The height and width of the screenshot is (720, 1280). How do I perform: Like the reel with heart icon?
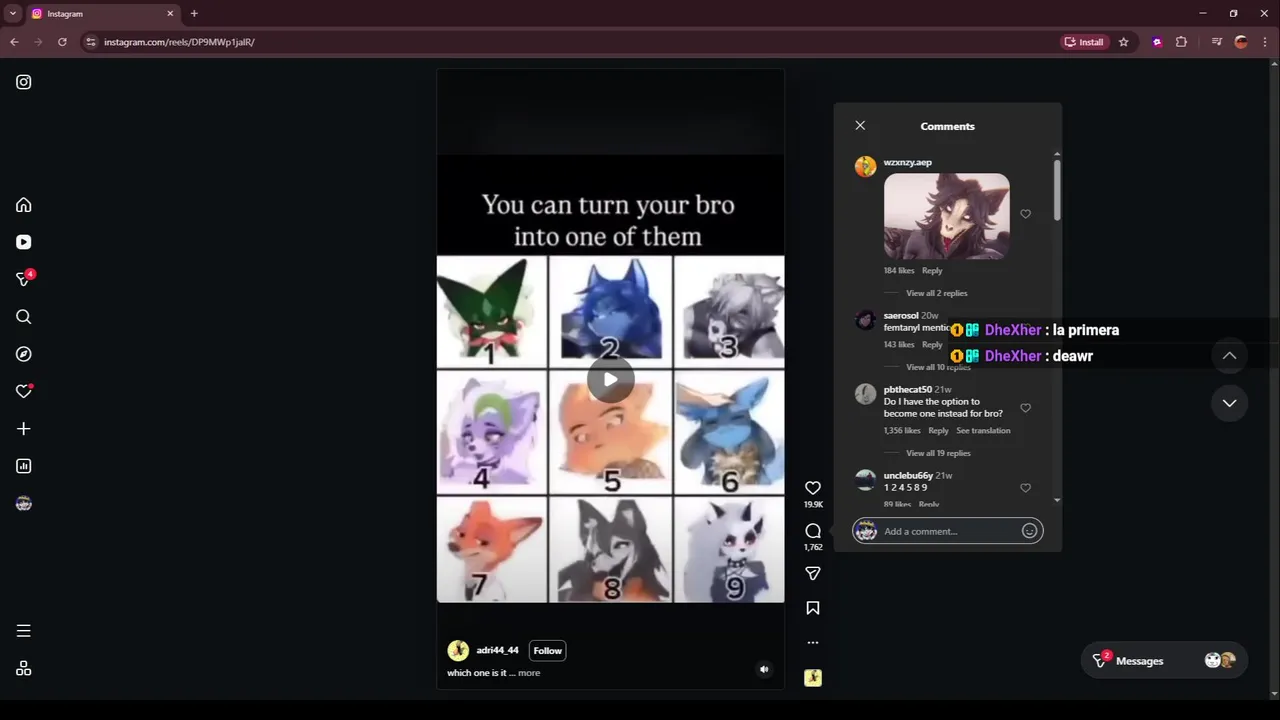pos(813,488)
